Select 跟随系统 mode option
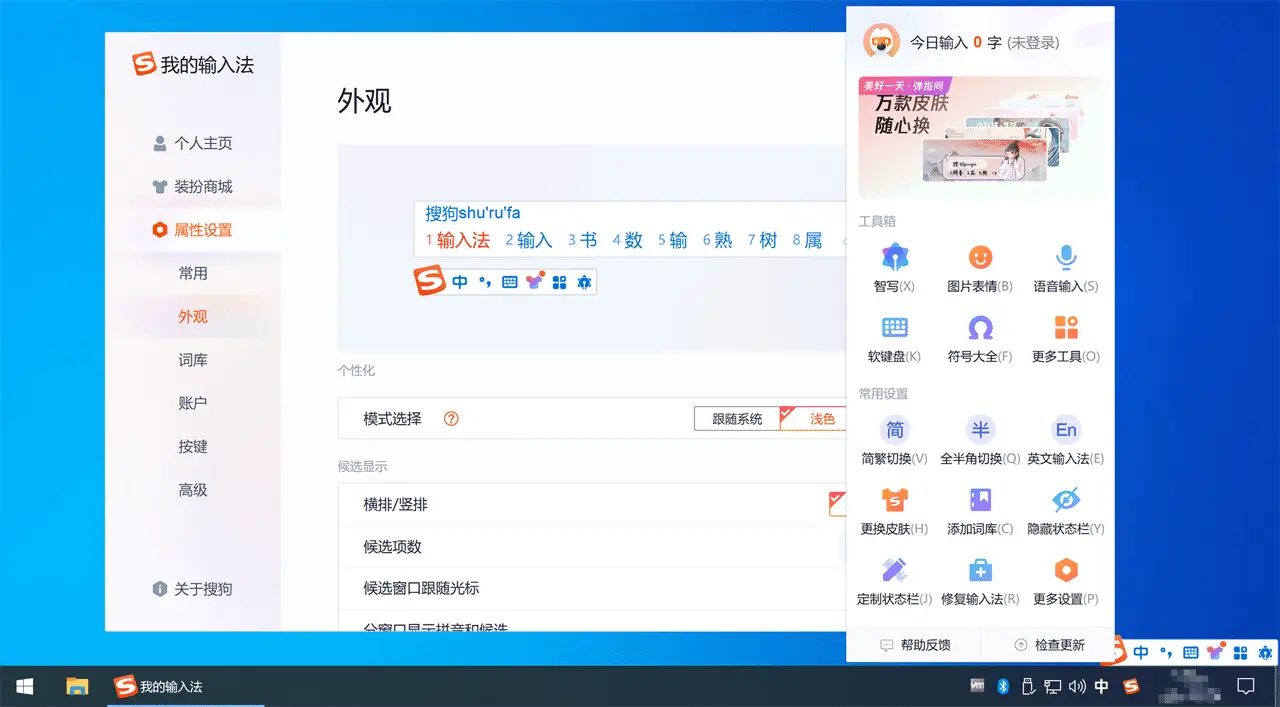Screen dimensions: 1280x707 pos(737,419)
